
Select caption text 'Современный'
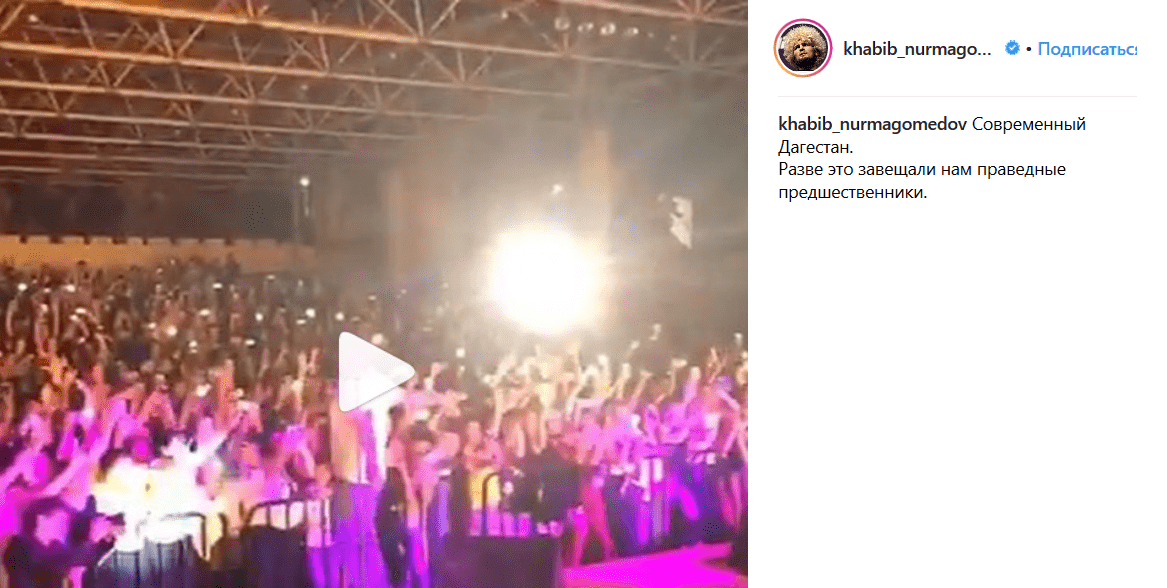coord(1029,124)
